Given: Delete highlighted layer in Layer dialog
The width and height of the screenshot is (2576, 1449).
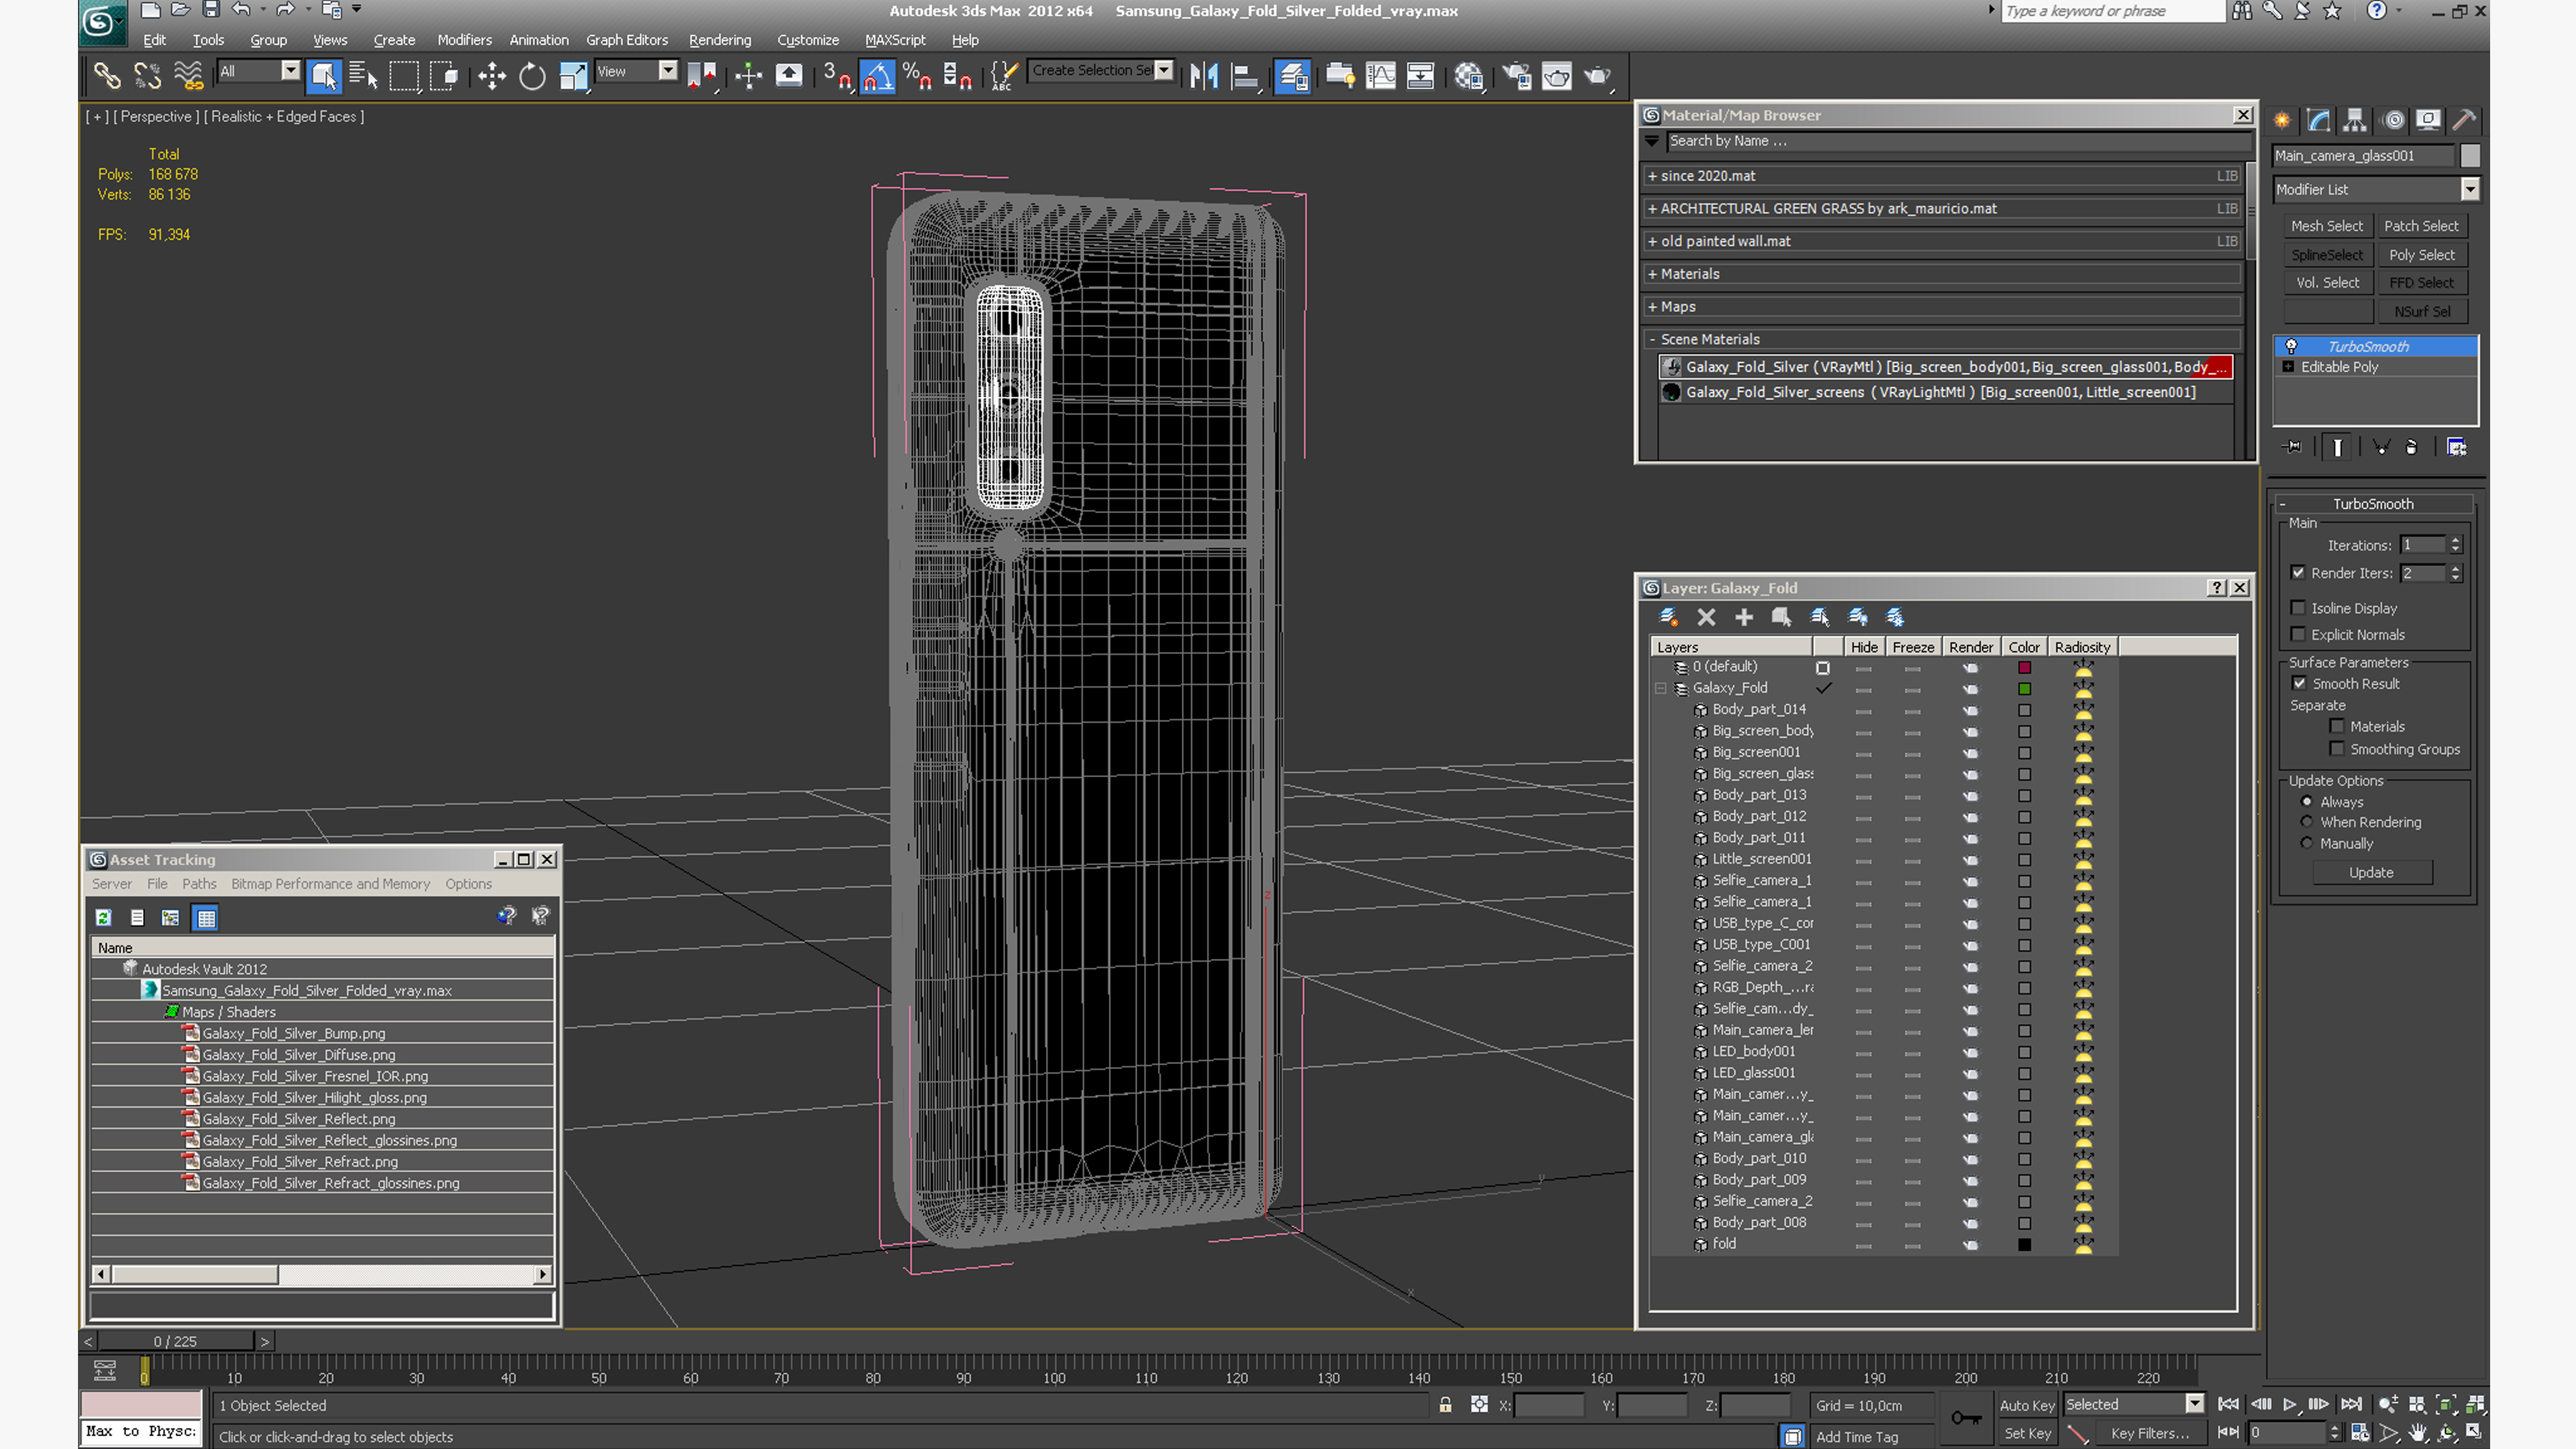Looking at the screenshot, I should tap(1706, 617).
